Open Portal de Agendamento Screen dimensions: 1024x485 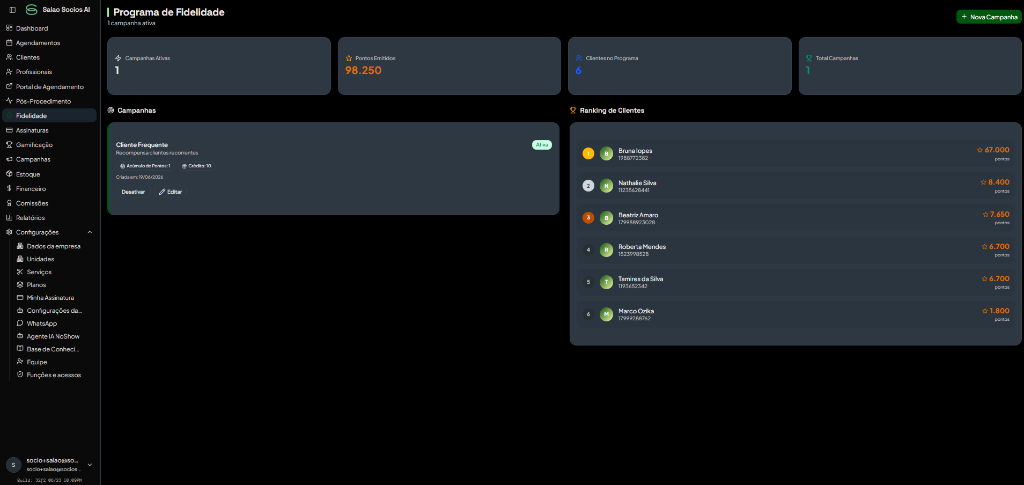50,87
